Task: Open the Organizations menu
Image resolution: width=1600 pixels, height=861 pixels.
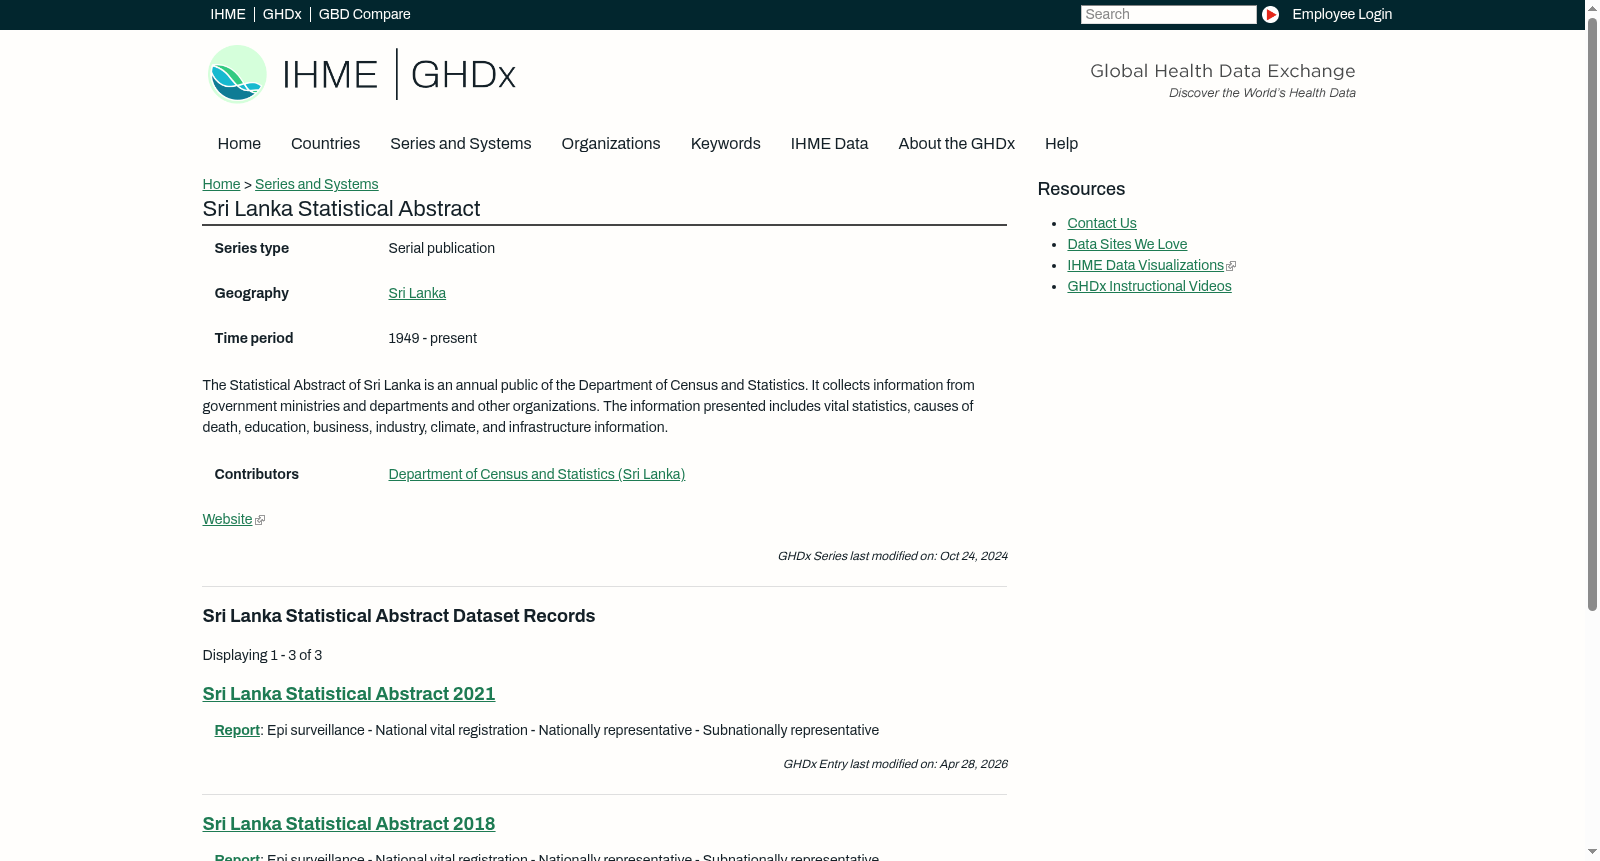Action: (x=611, y=144)
